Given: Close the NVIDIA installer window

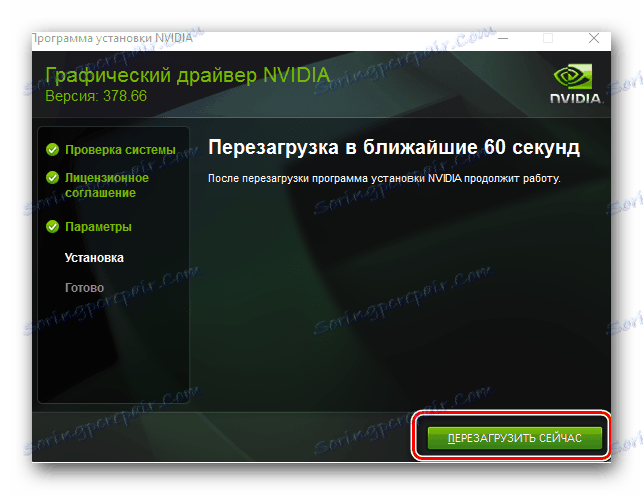Looking at the screenshot, I should click(x=594, y=38).
